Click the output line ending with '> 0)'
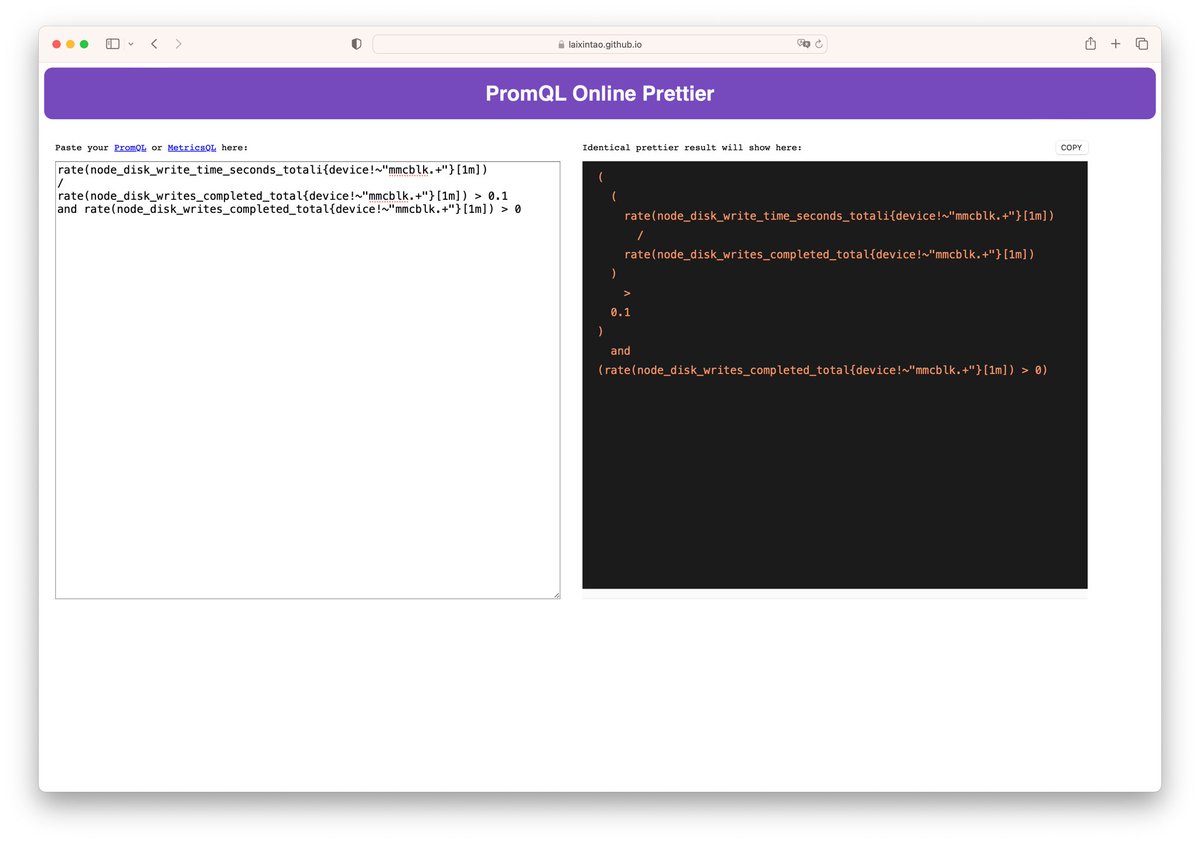 822,370
